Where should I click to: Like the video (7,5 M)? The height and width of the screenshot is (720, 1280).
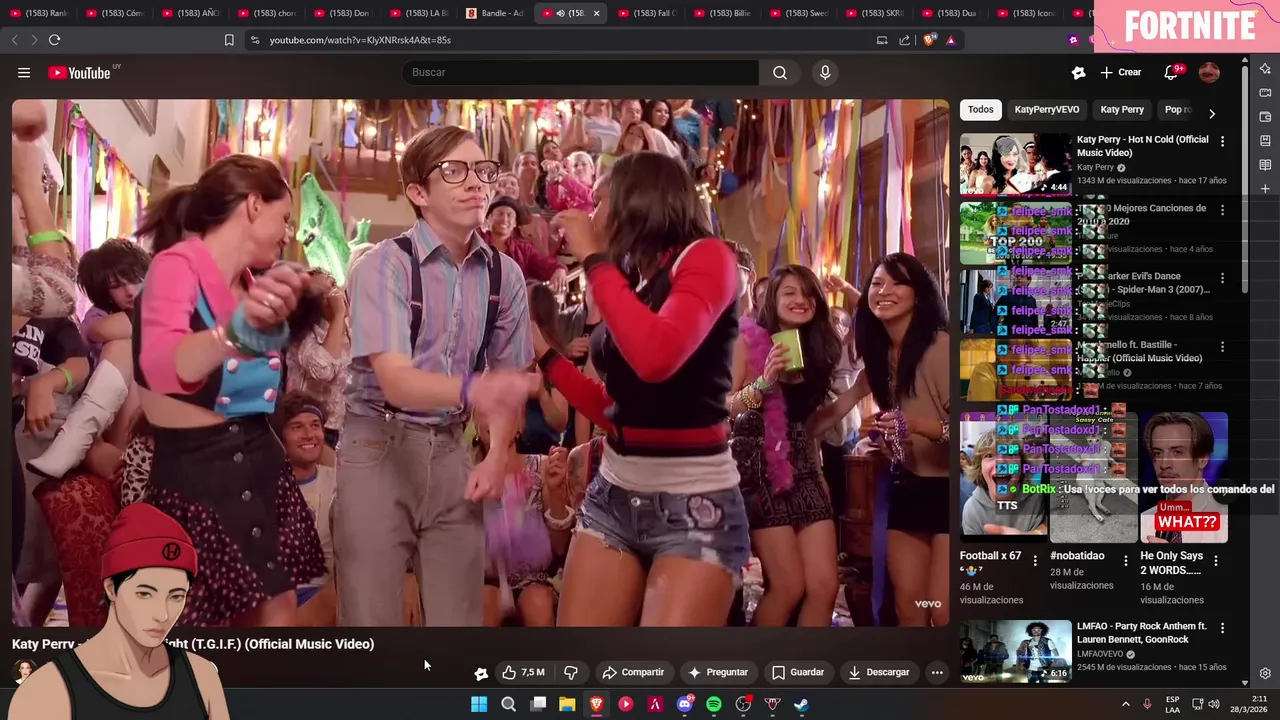pyautogui.click(x=523, y=672)
